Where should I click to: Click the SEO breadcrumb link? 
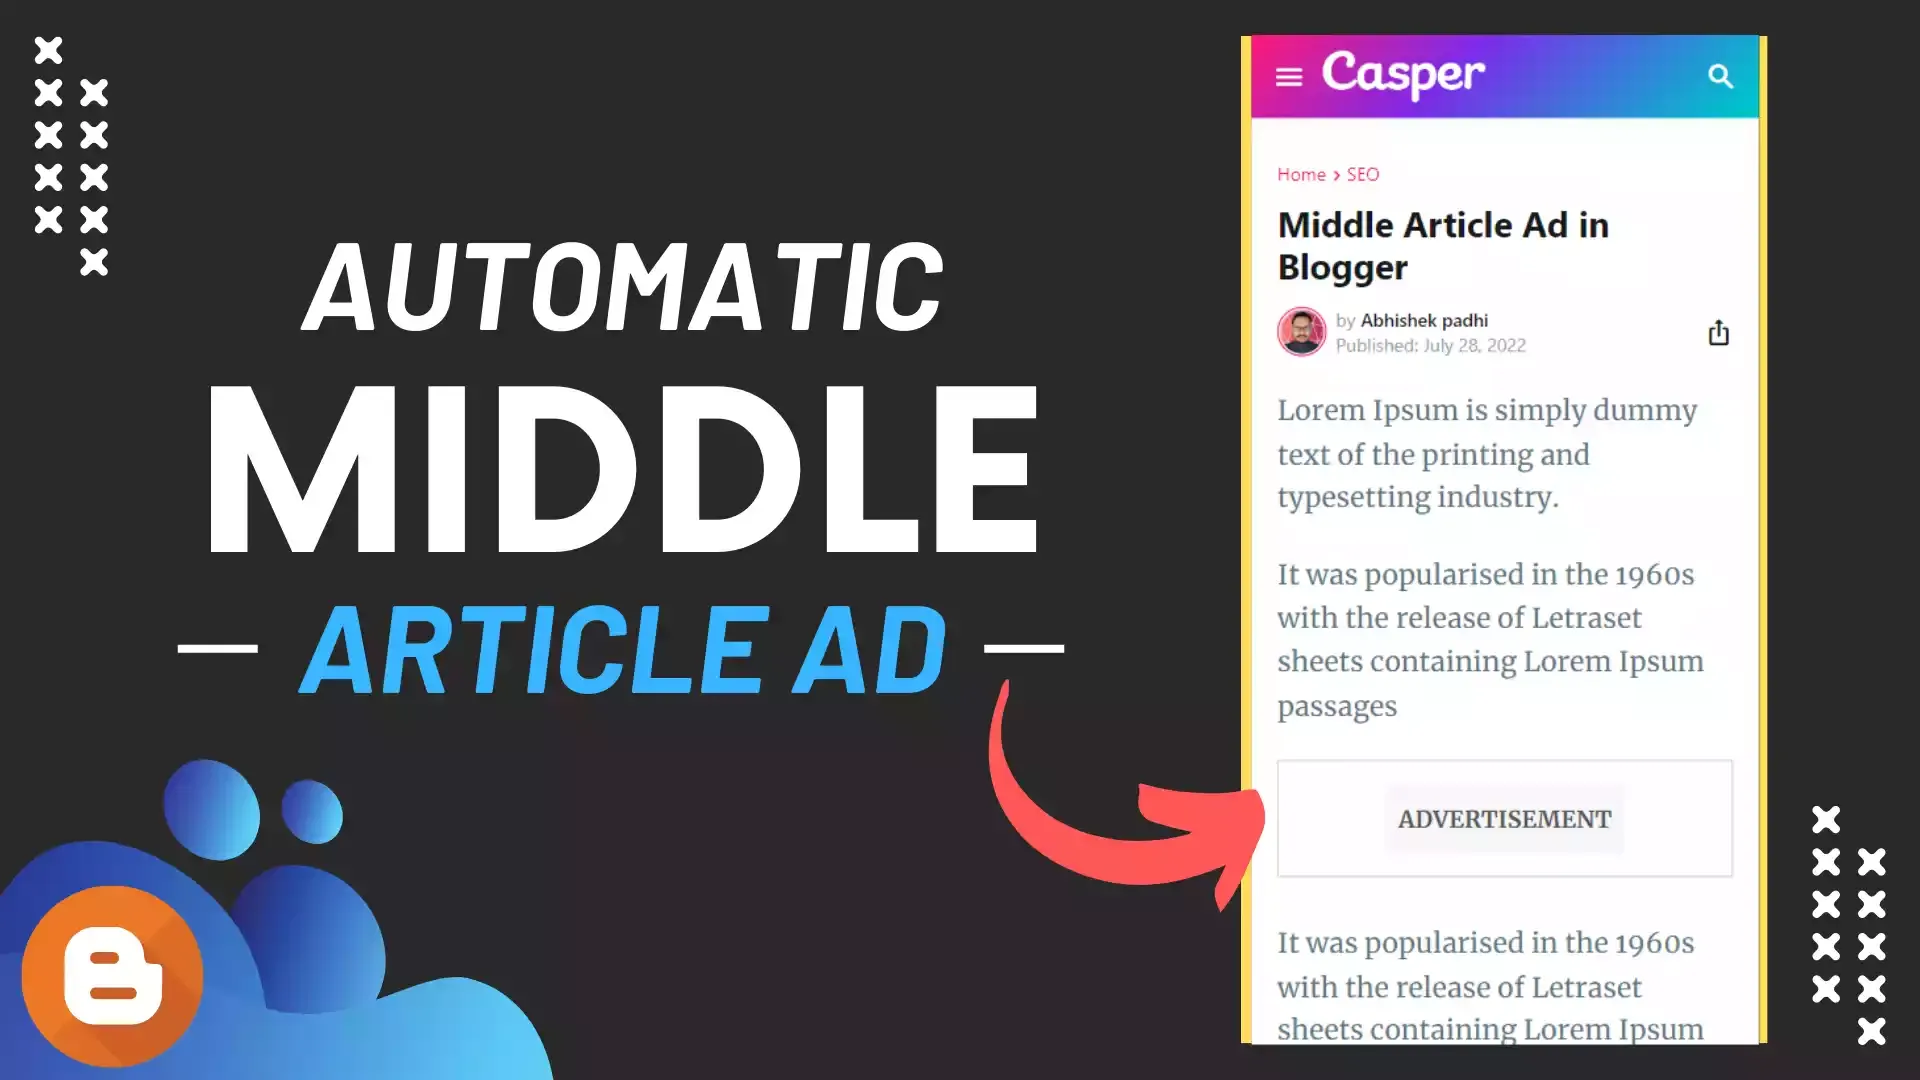pos(1362,173)
